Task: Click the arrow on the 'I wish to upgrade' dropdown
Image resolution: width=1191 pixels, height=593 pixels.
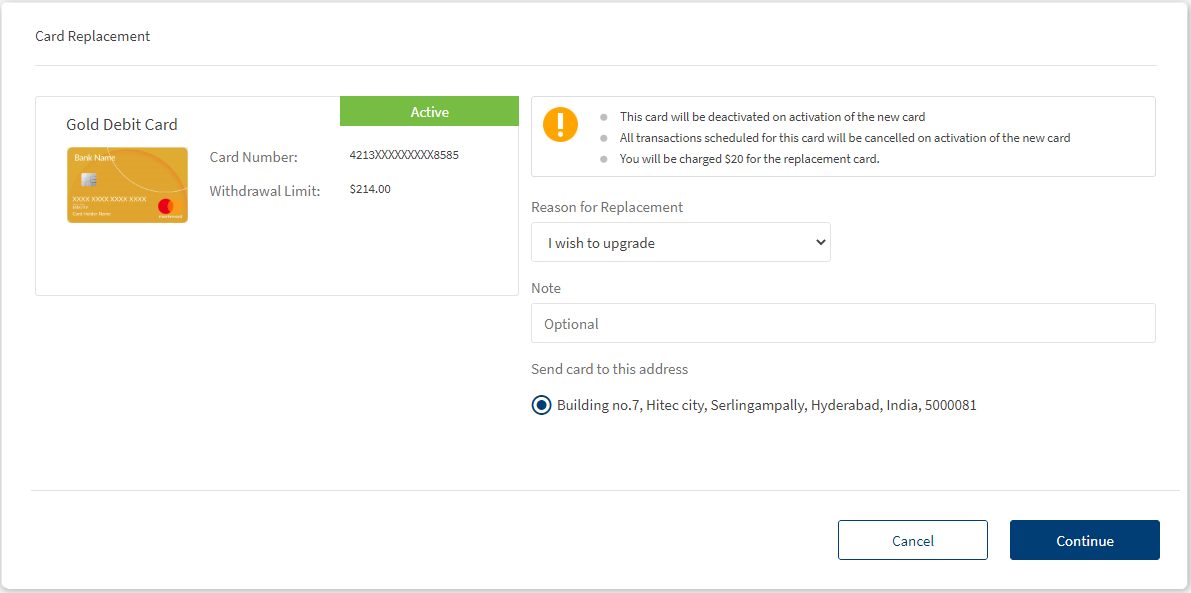Action: 820,243
